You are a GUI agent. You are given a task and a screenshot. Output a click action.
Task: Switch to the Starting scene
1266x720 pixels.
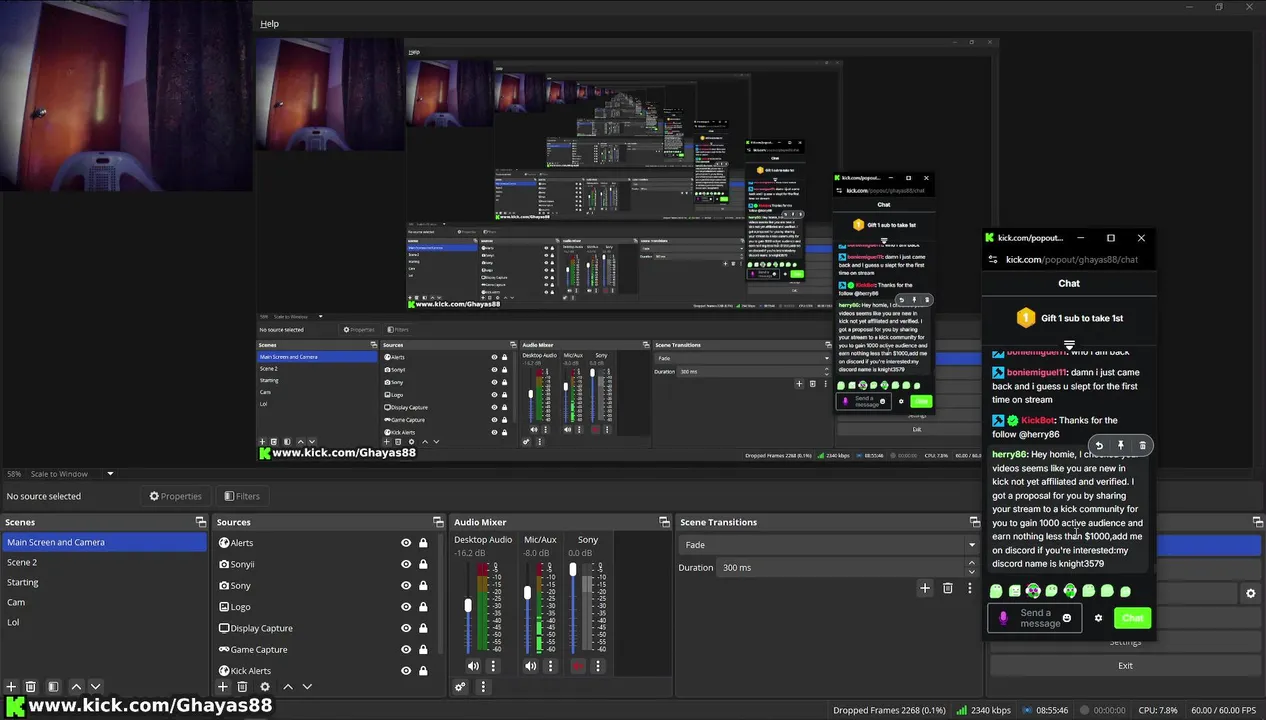105,582
